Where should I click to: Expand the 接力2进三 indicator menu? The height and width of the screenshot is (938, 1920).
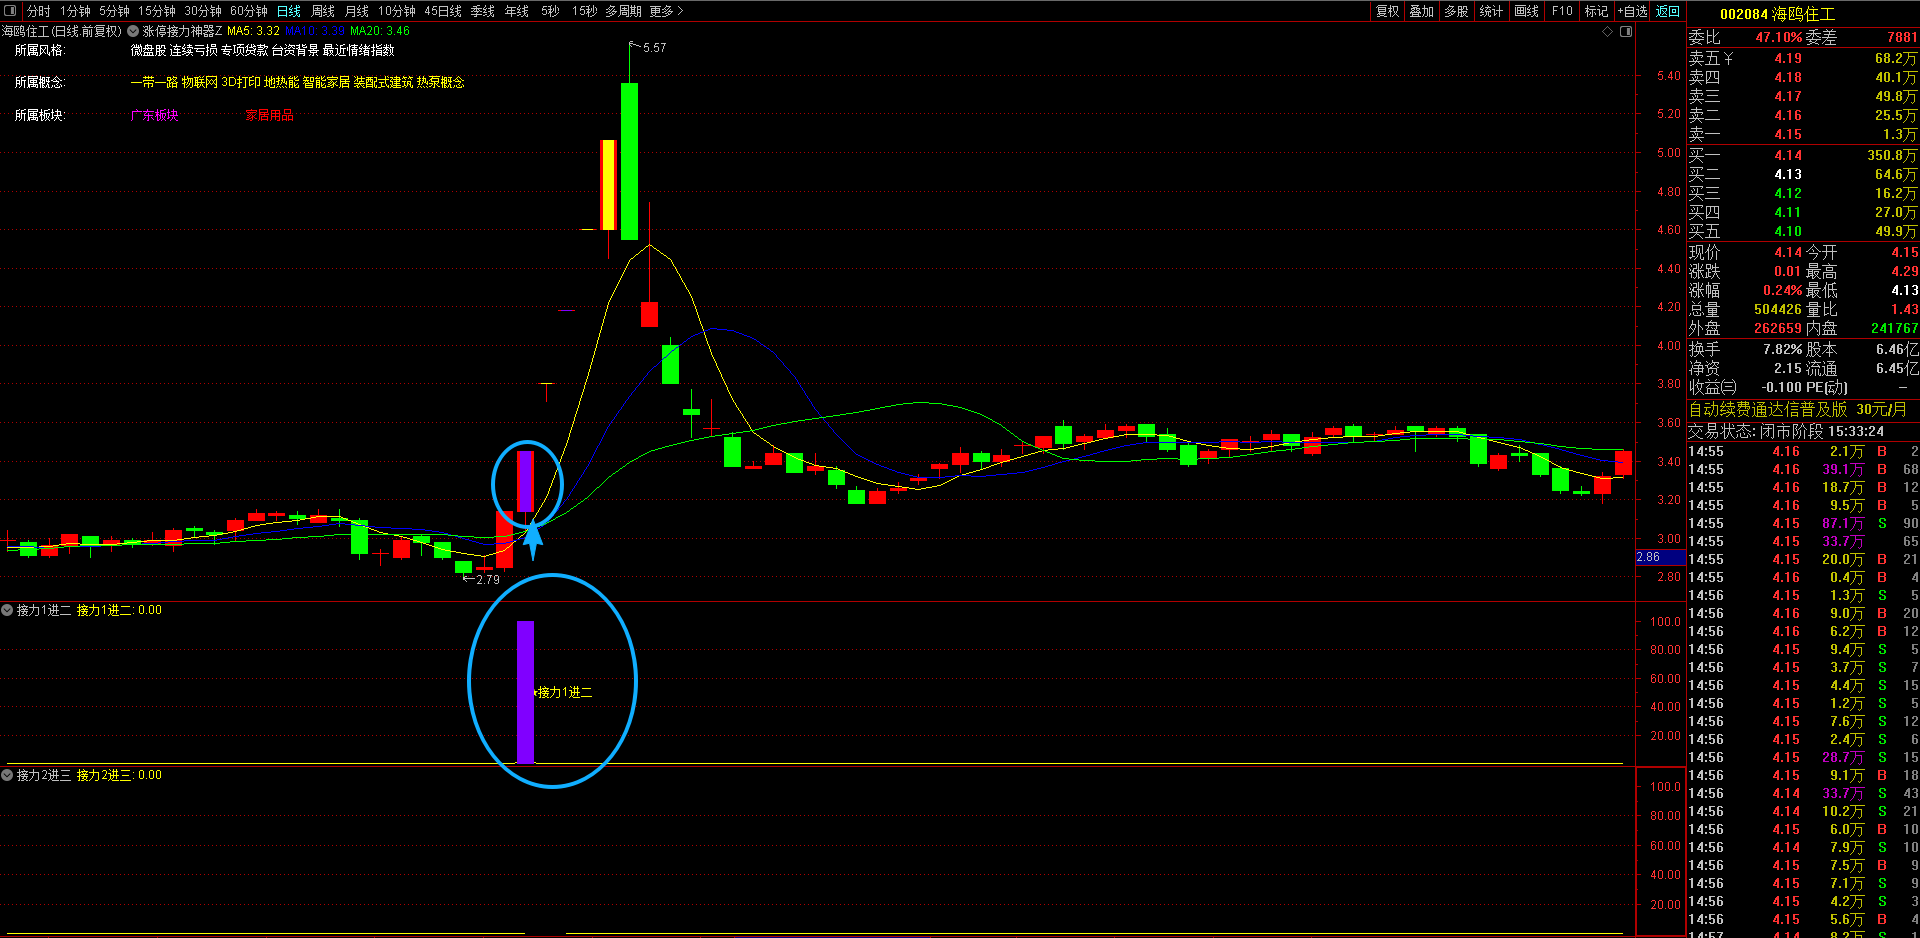point(7,775)
